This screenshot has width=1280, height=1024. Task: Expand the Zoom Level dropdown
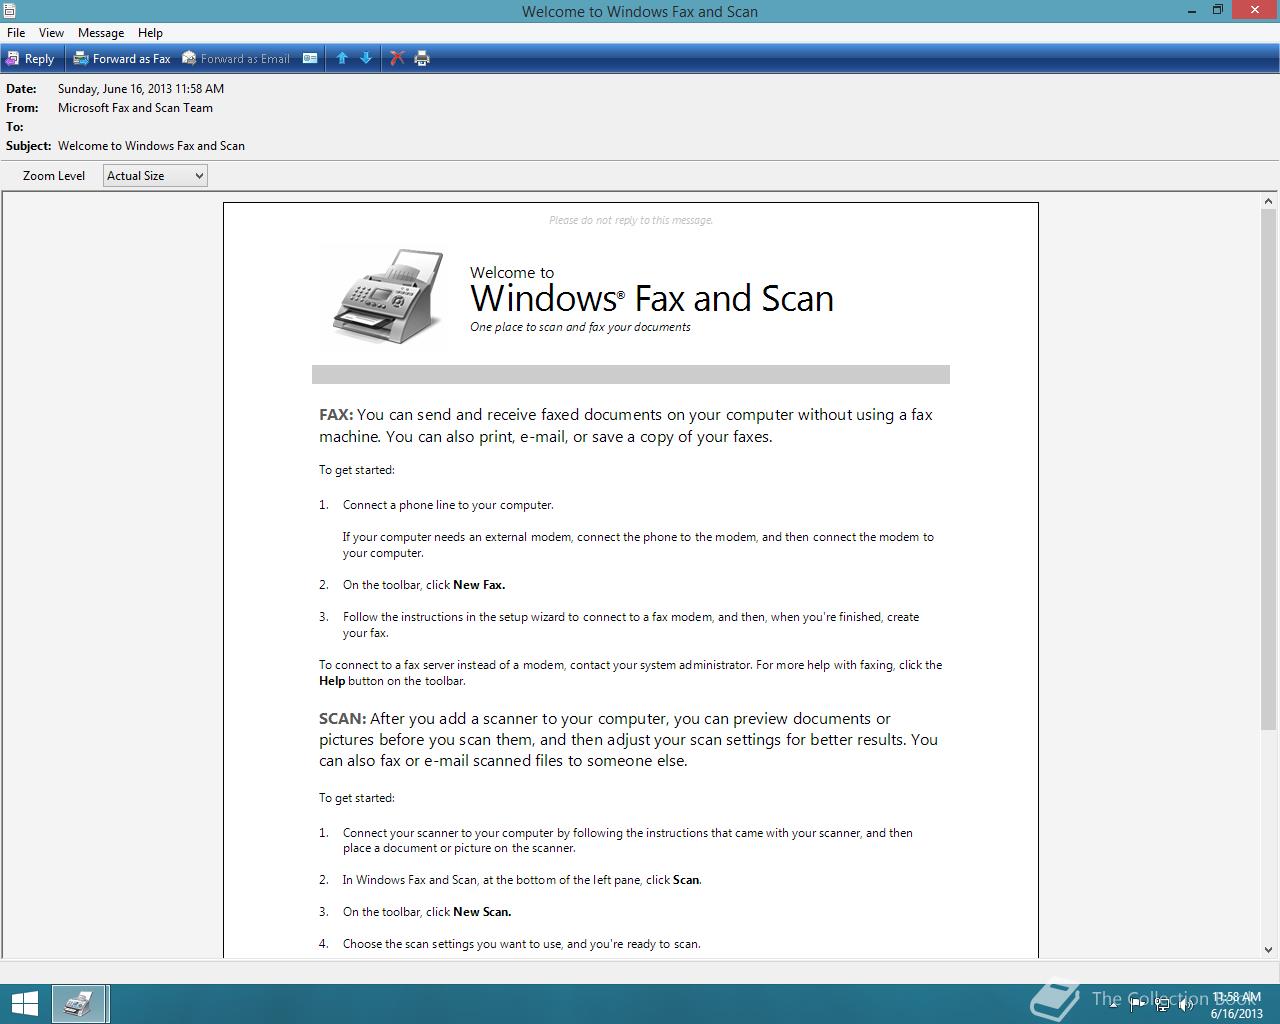point(155,176)
